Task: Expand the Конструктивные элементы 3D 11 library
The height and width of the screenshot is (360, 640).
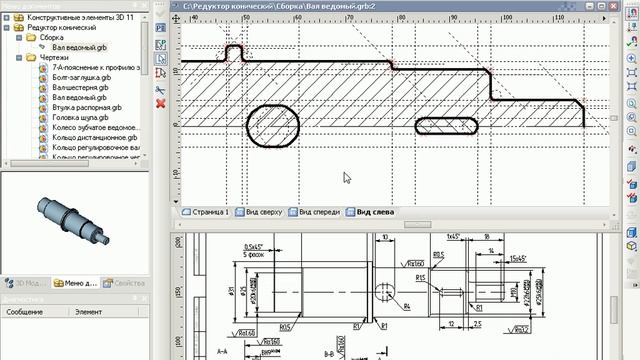Action: point(7,18)
